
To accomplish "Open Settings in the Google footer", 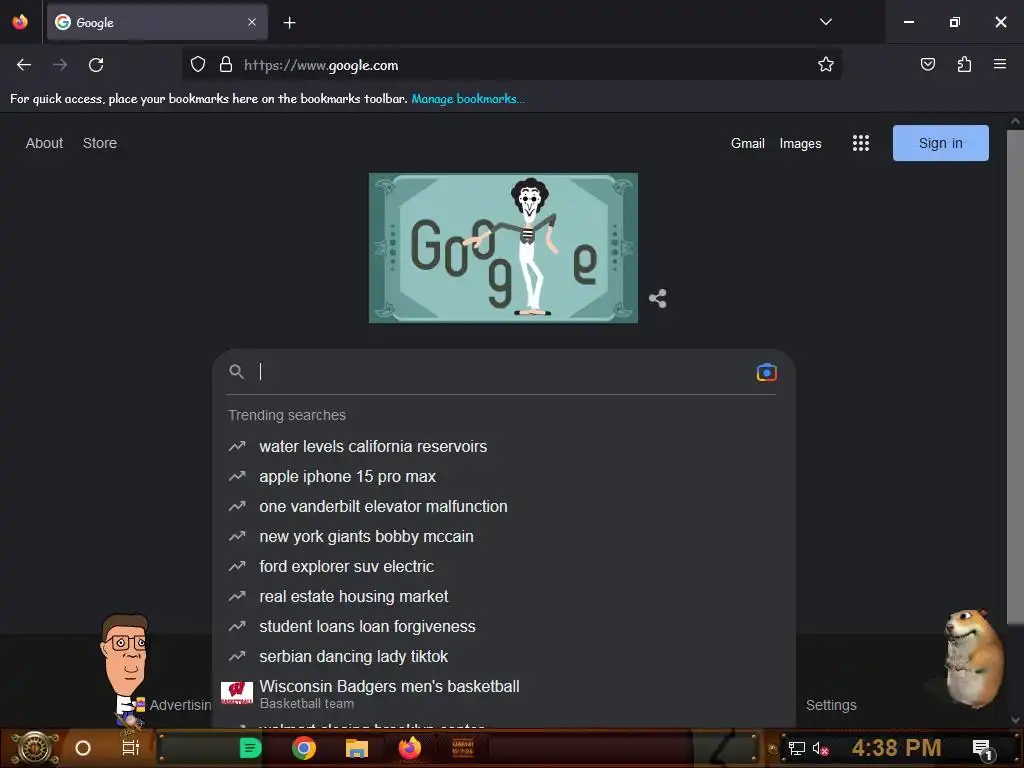I will (x=831, y=705).
